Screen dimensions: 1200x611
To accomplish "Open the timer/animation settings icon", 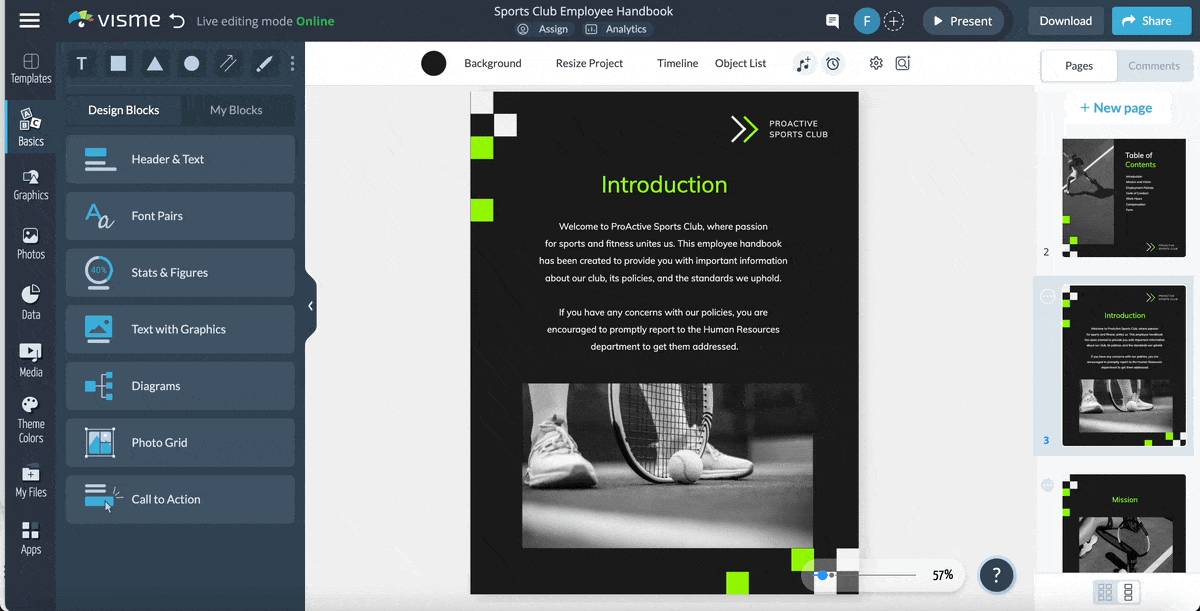I will [x=834, y=63].
